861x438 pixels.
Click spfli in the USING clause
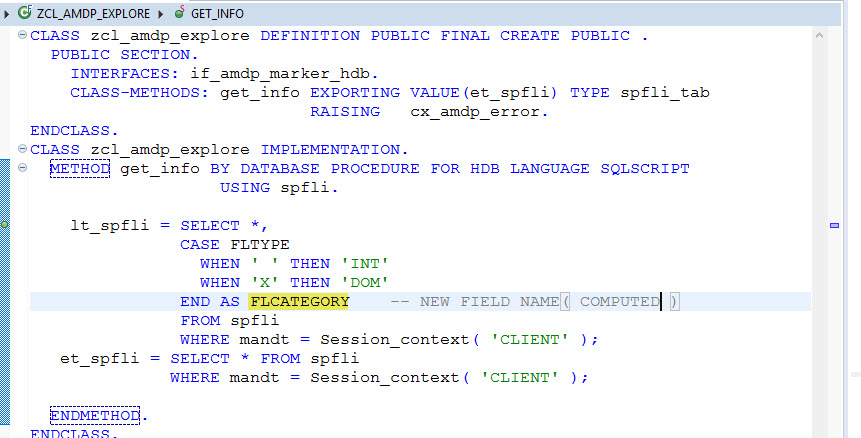tap(305, 188)
